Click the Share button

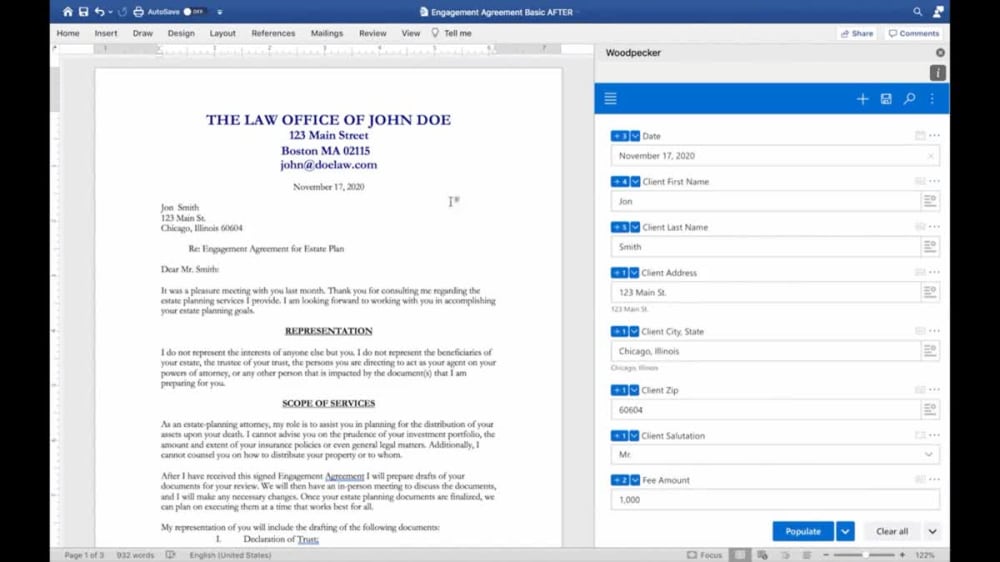pos(857,33)
